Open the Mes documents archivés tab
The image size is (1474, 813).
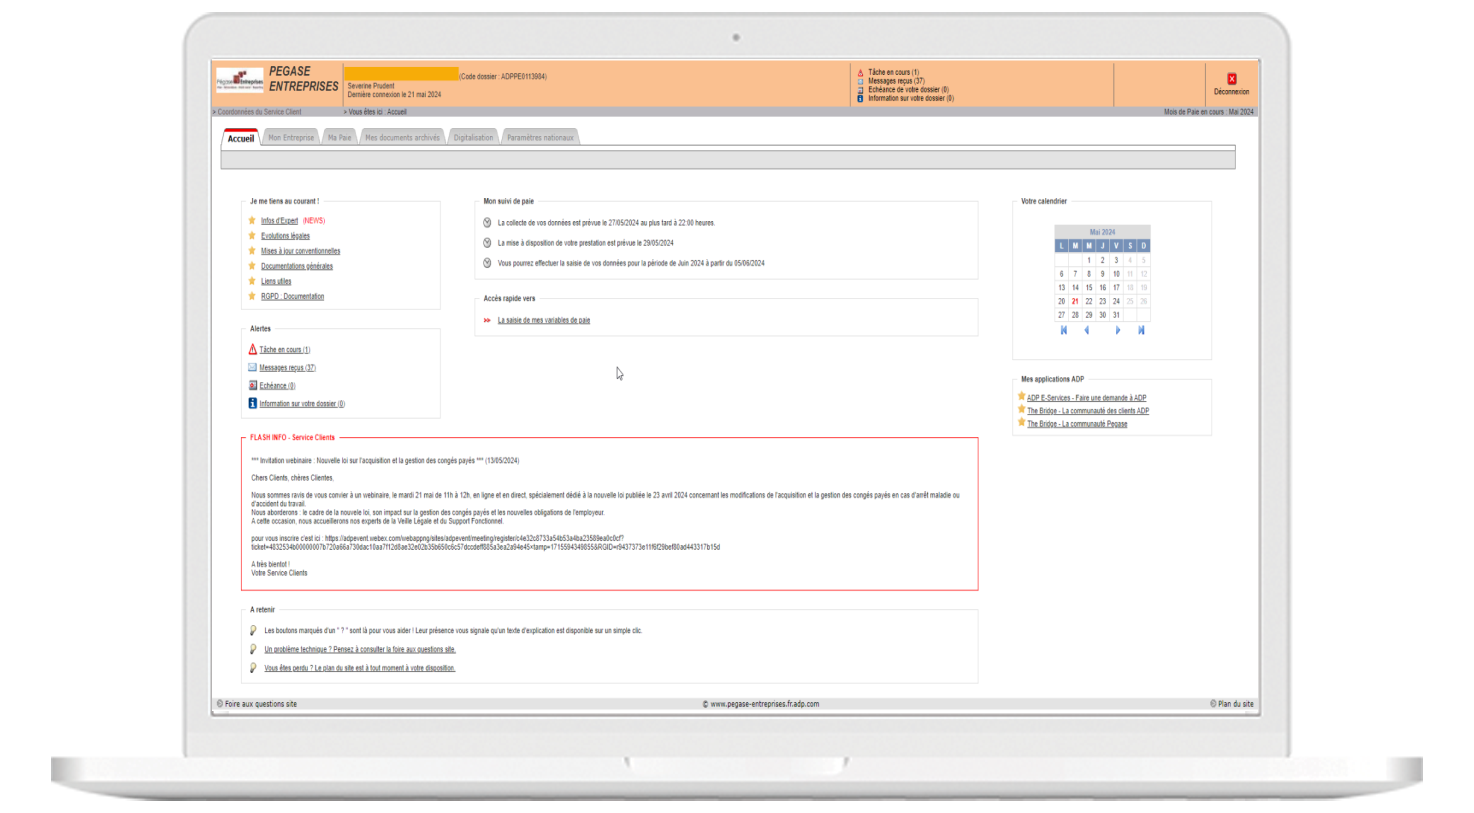coord(402,138)
